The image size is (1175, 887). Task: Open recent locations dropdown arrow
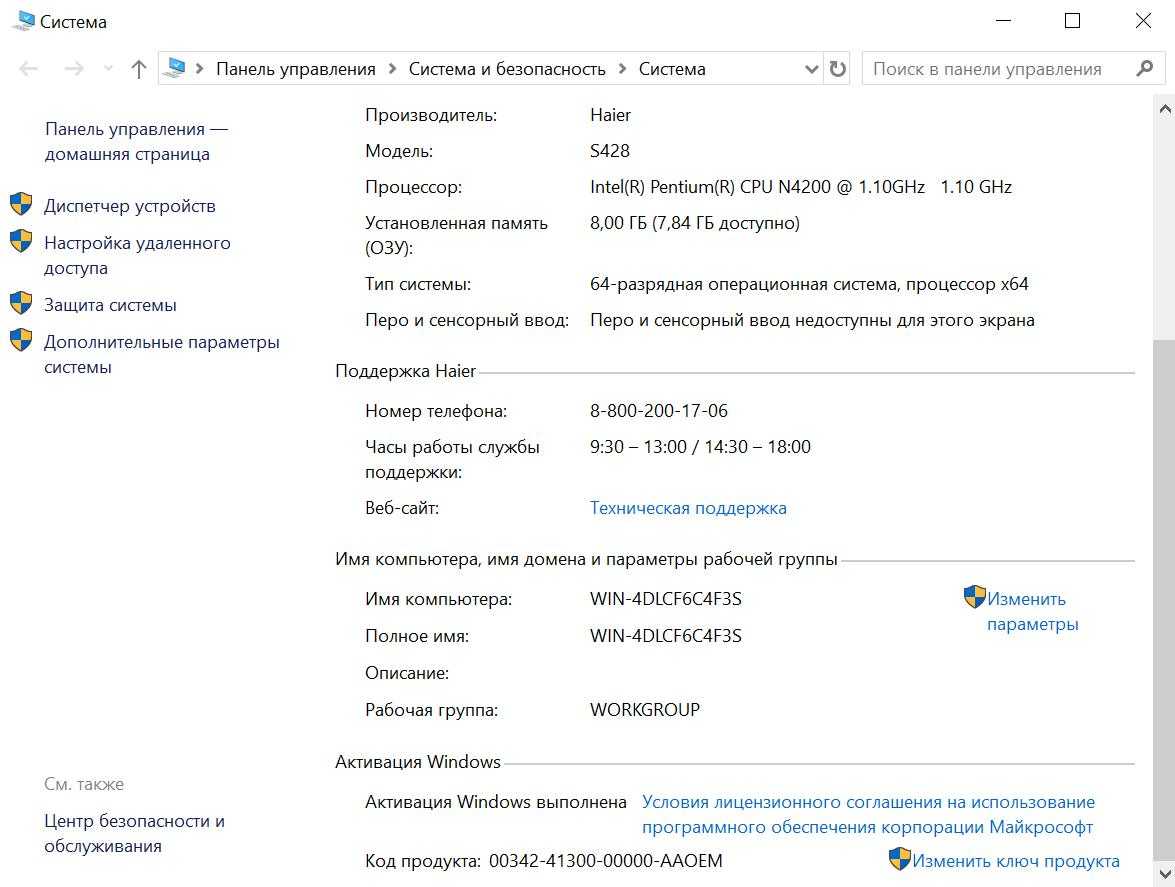[108, 69]
